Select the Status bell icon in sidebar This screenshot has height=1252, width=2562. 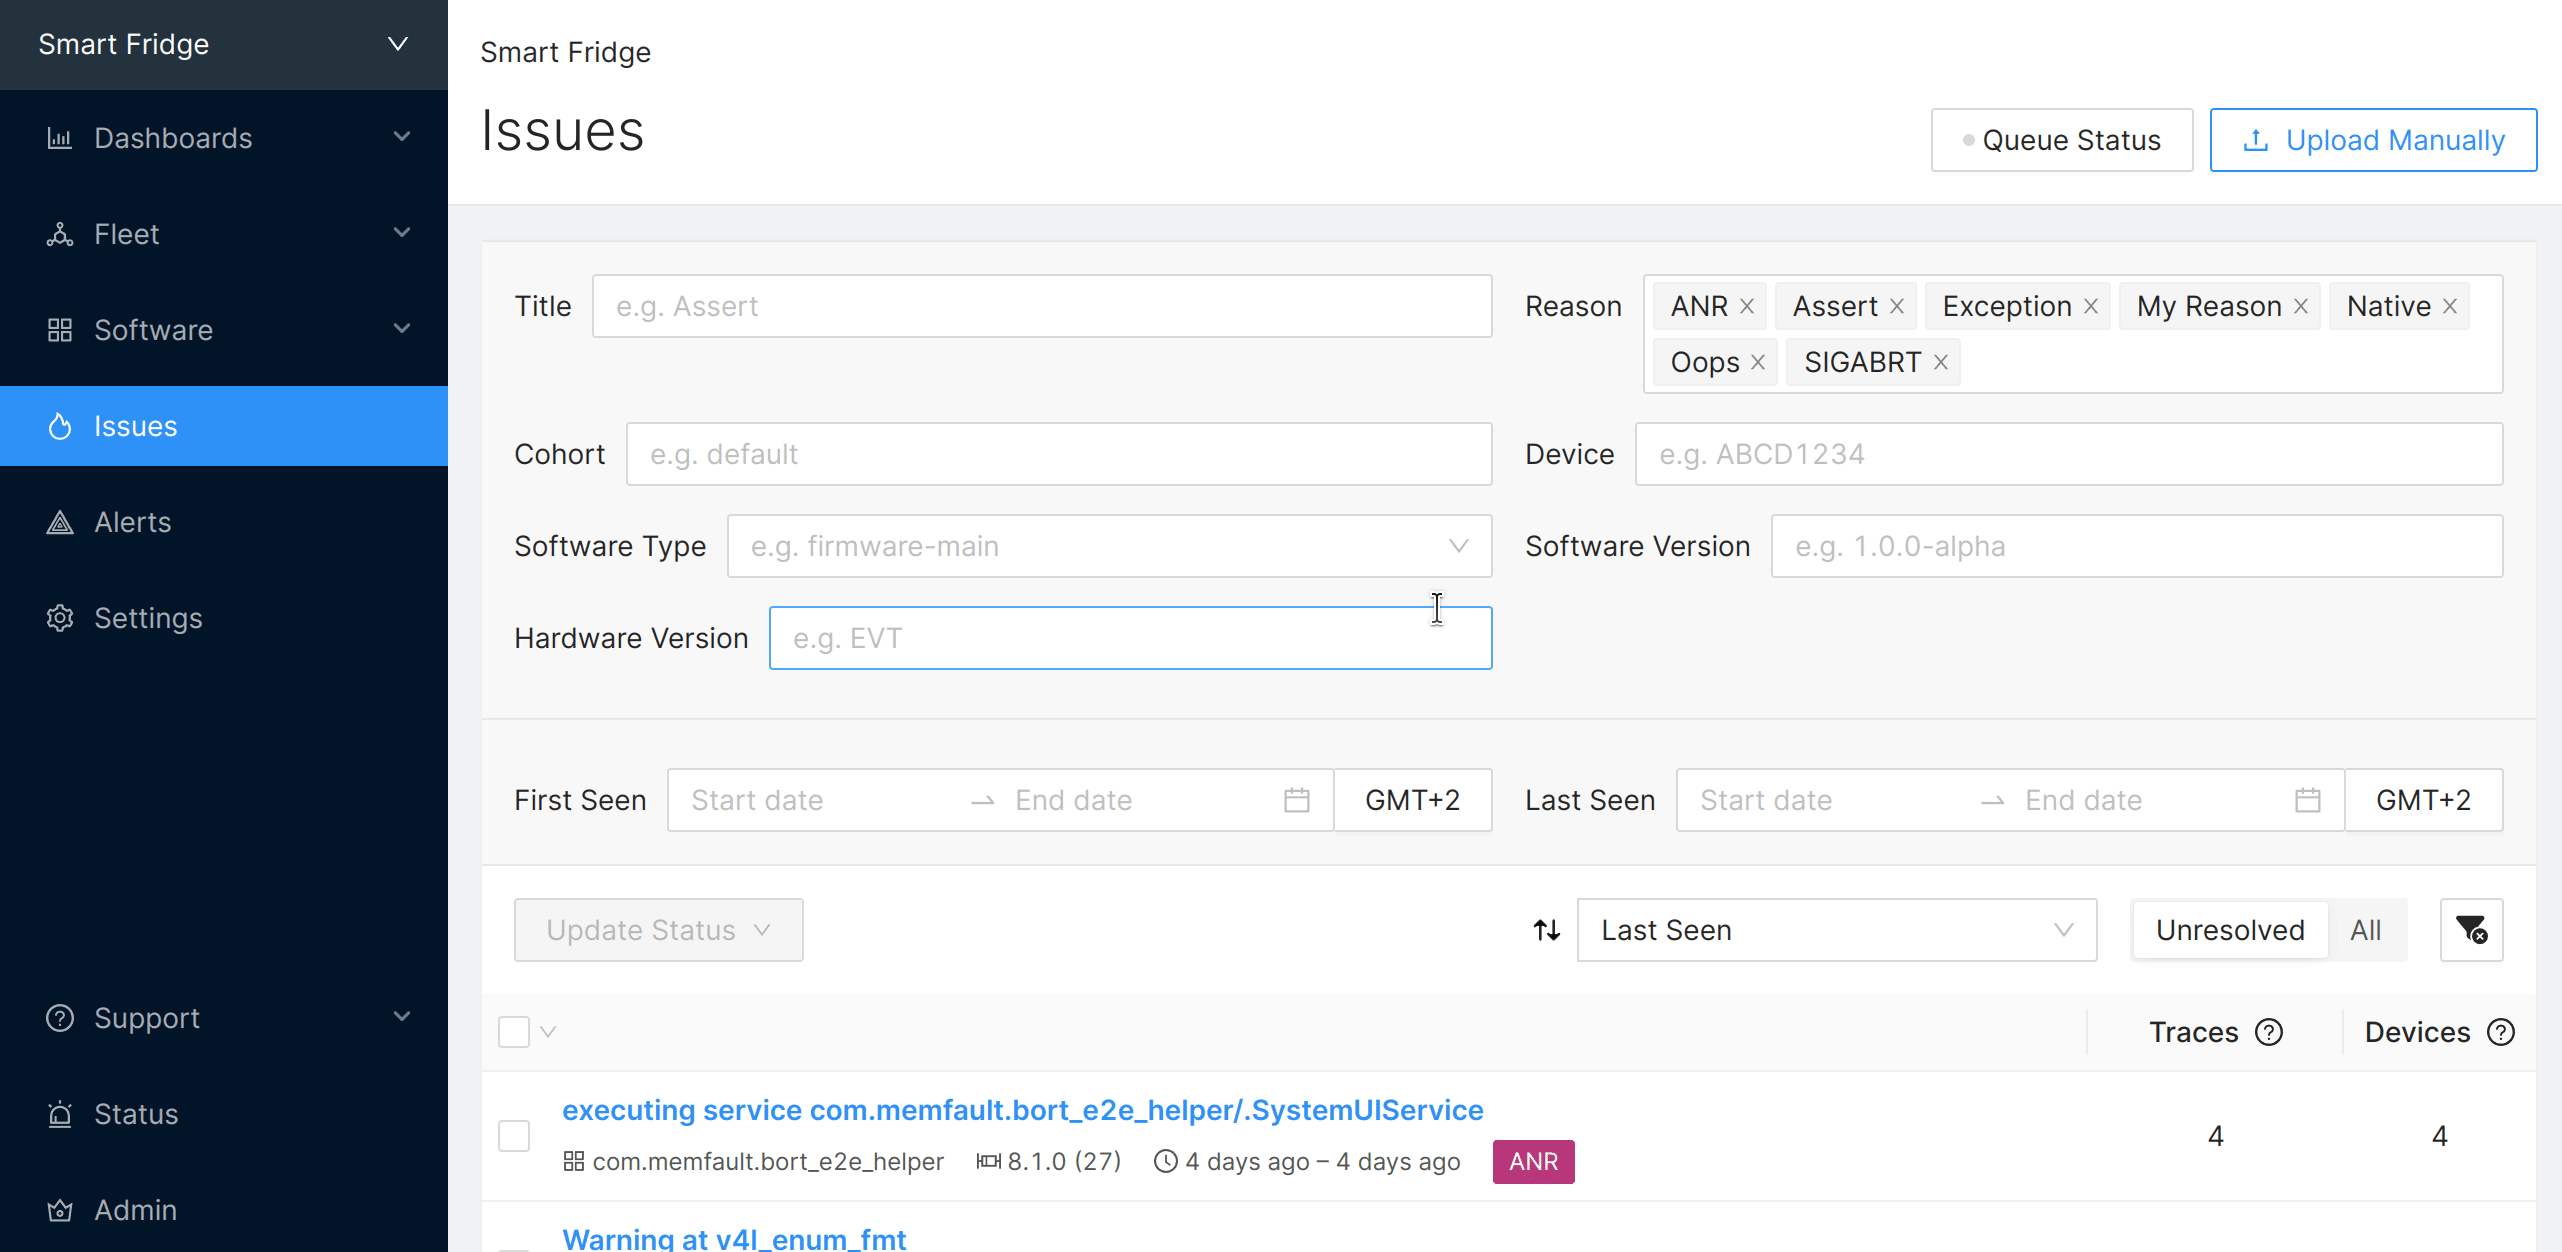(x=59, y=1114)
